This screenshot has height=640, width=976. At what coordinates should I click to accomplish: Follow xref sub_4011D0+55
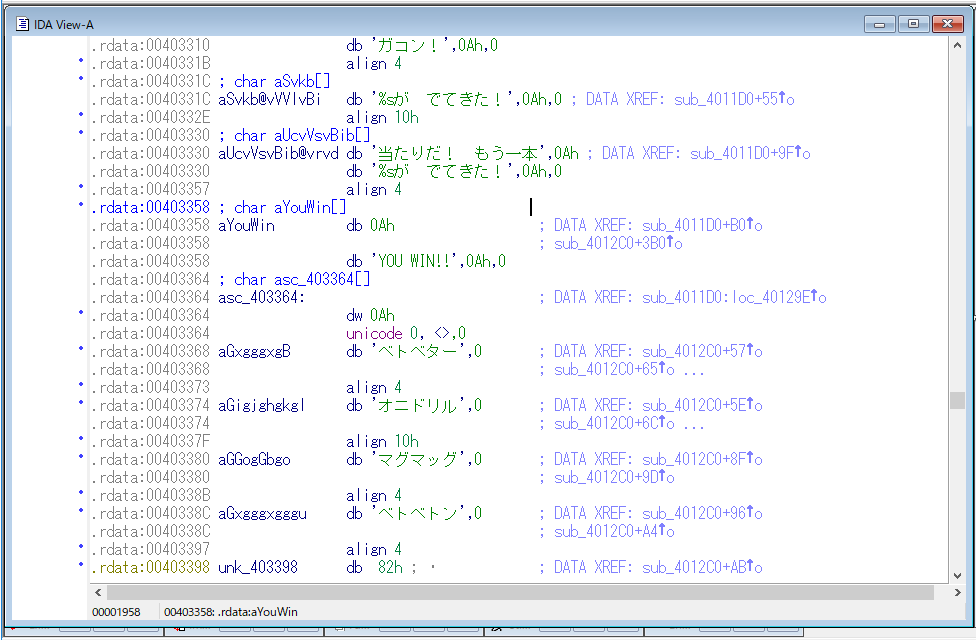click(x=734, y=99)
